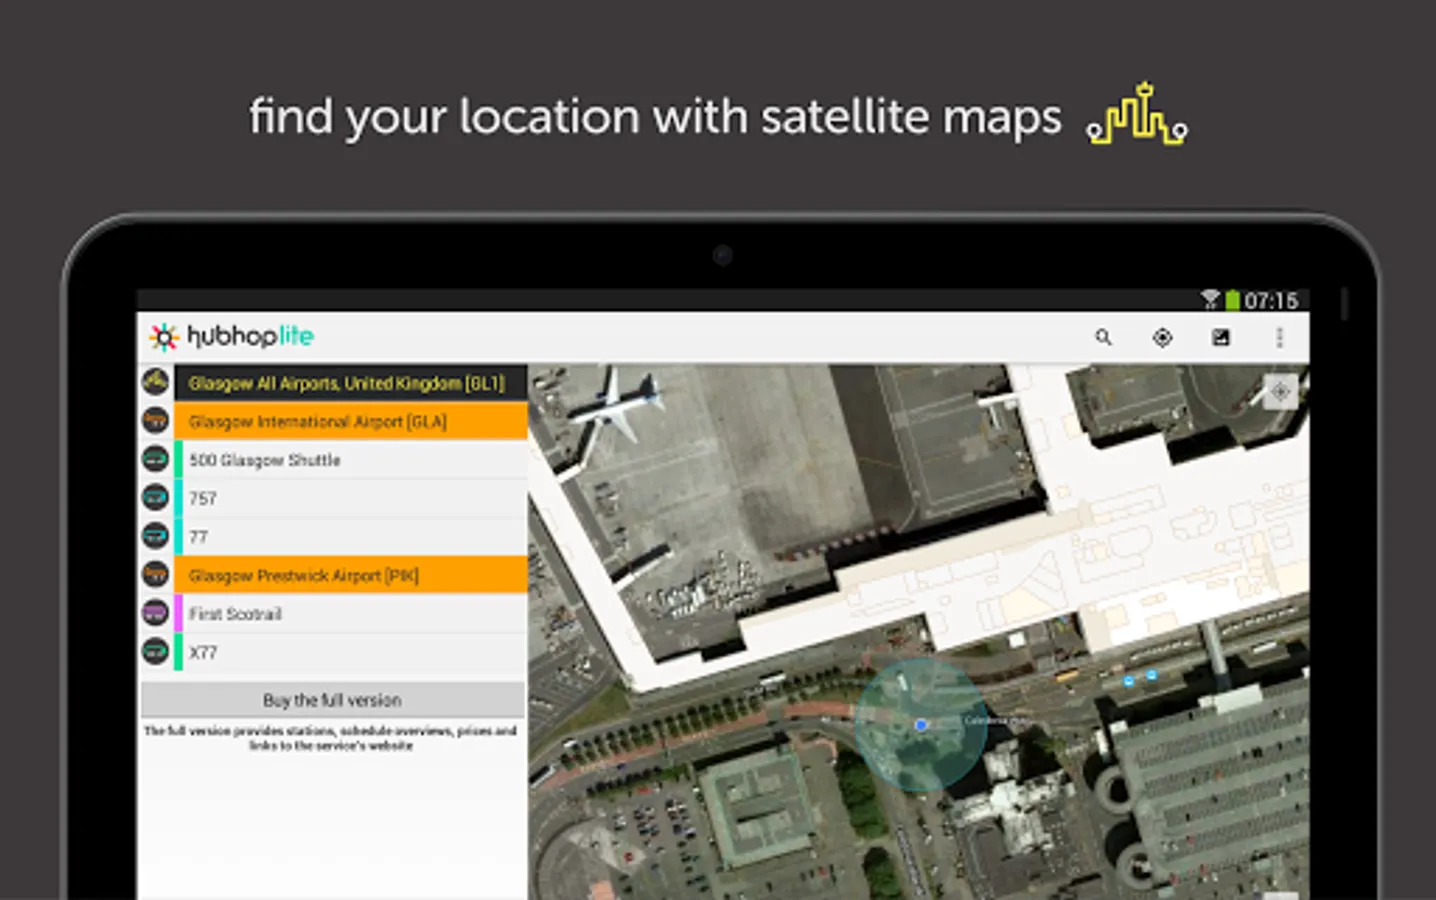Image resolution: width=1436 pixels, height=900 pixels.
Task: Tap the 07:15 clock in the status bar
Action: pos(1271,300)
